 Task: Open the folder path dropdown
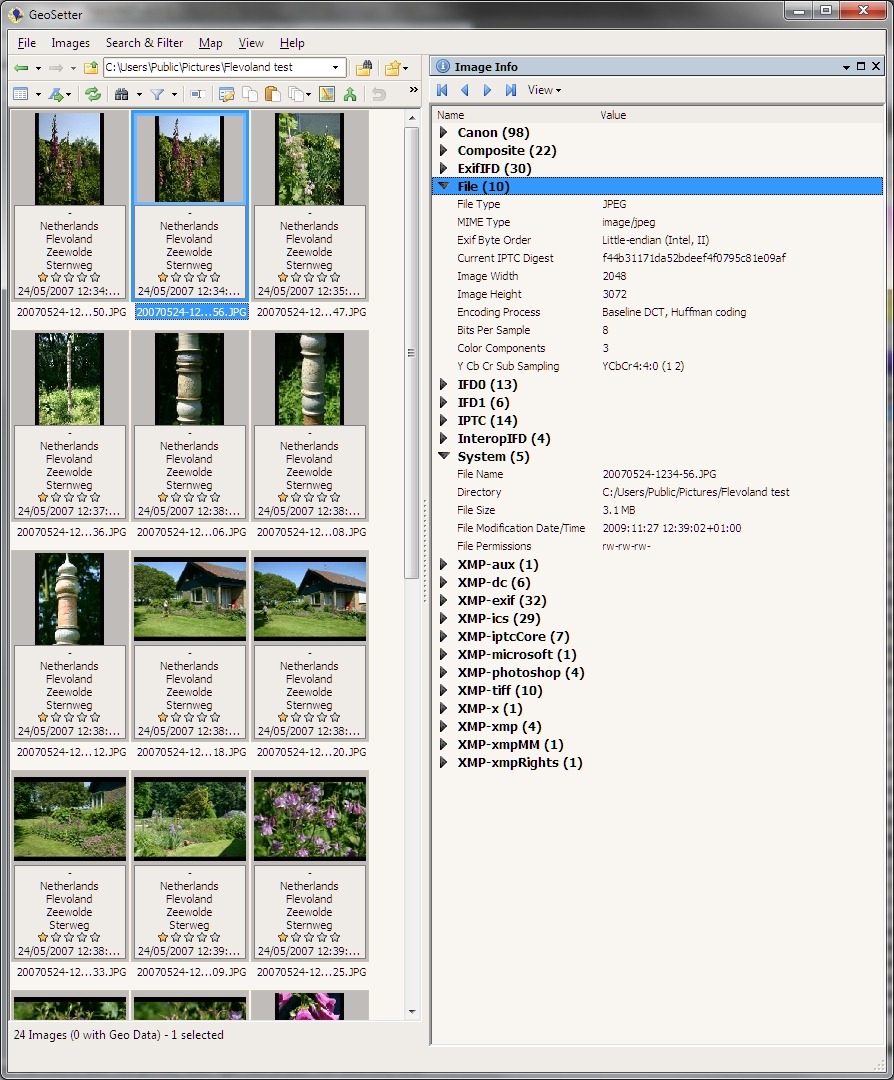click(x=336, y=68)
